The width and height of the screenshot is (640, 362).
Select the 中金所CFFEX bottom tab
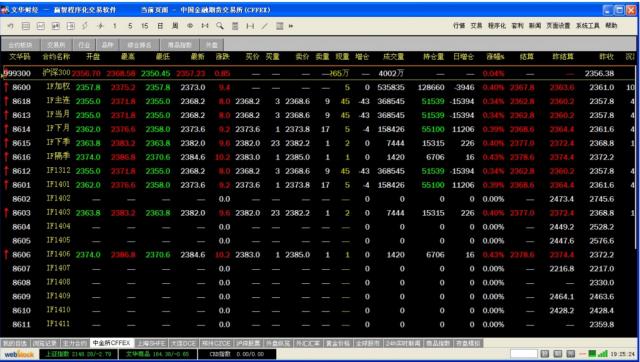[111, 343]
